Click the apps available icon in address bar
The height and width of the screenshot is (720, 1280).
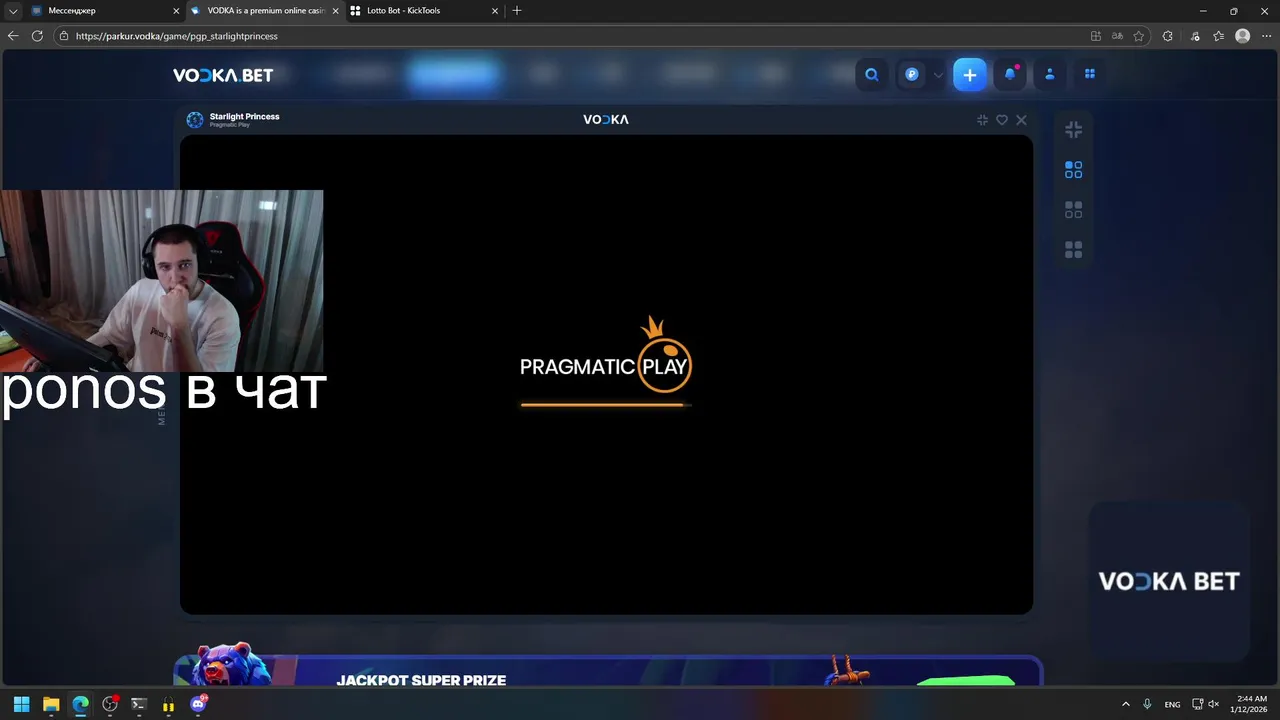click(x=1096, y=36)
